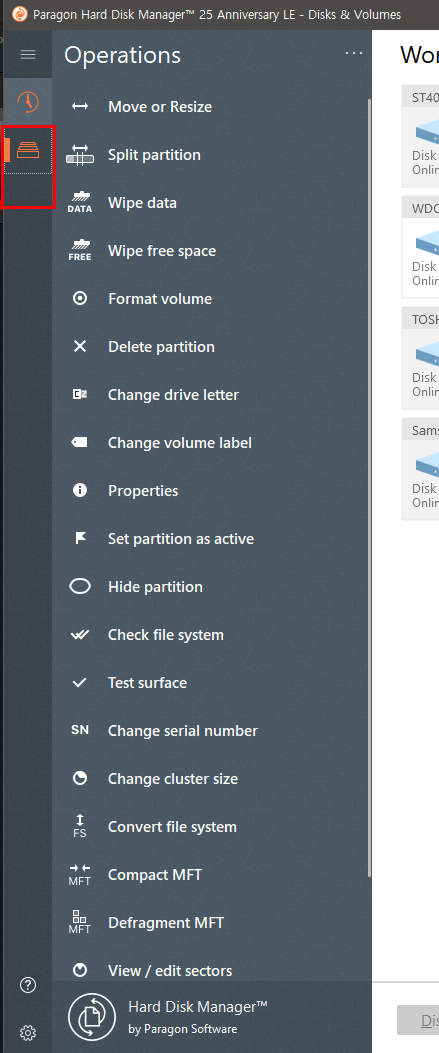Click the Paragon app icon in title bar
This screenshot has height=1053, width=439.
tap(20, 14)
